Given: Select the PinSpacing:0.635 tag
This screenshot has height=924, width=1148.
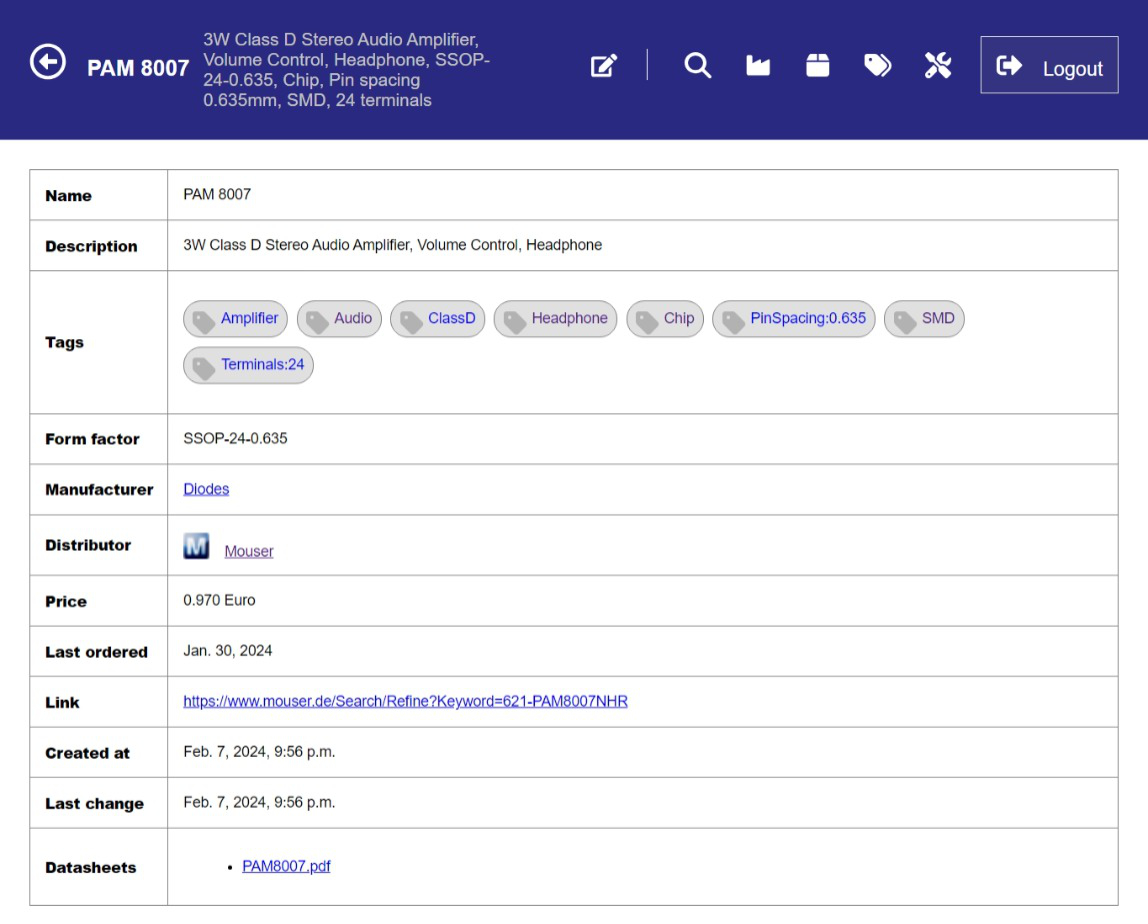Looking at the screenshot, I should (794, 318).
